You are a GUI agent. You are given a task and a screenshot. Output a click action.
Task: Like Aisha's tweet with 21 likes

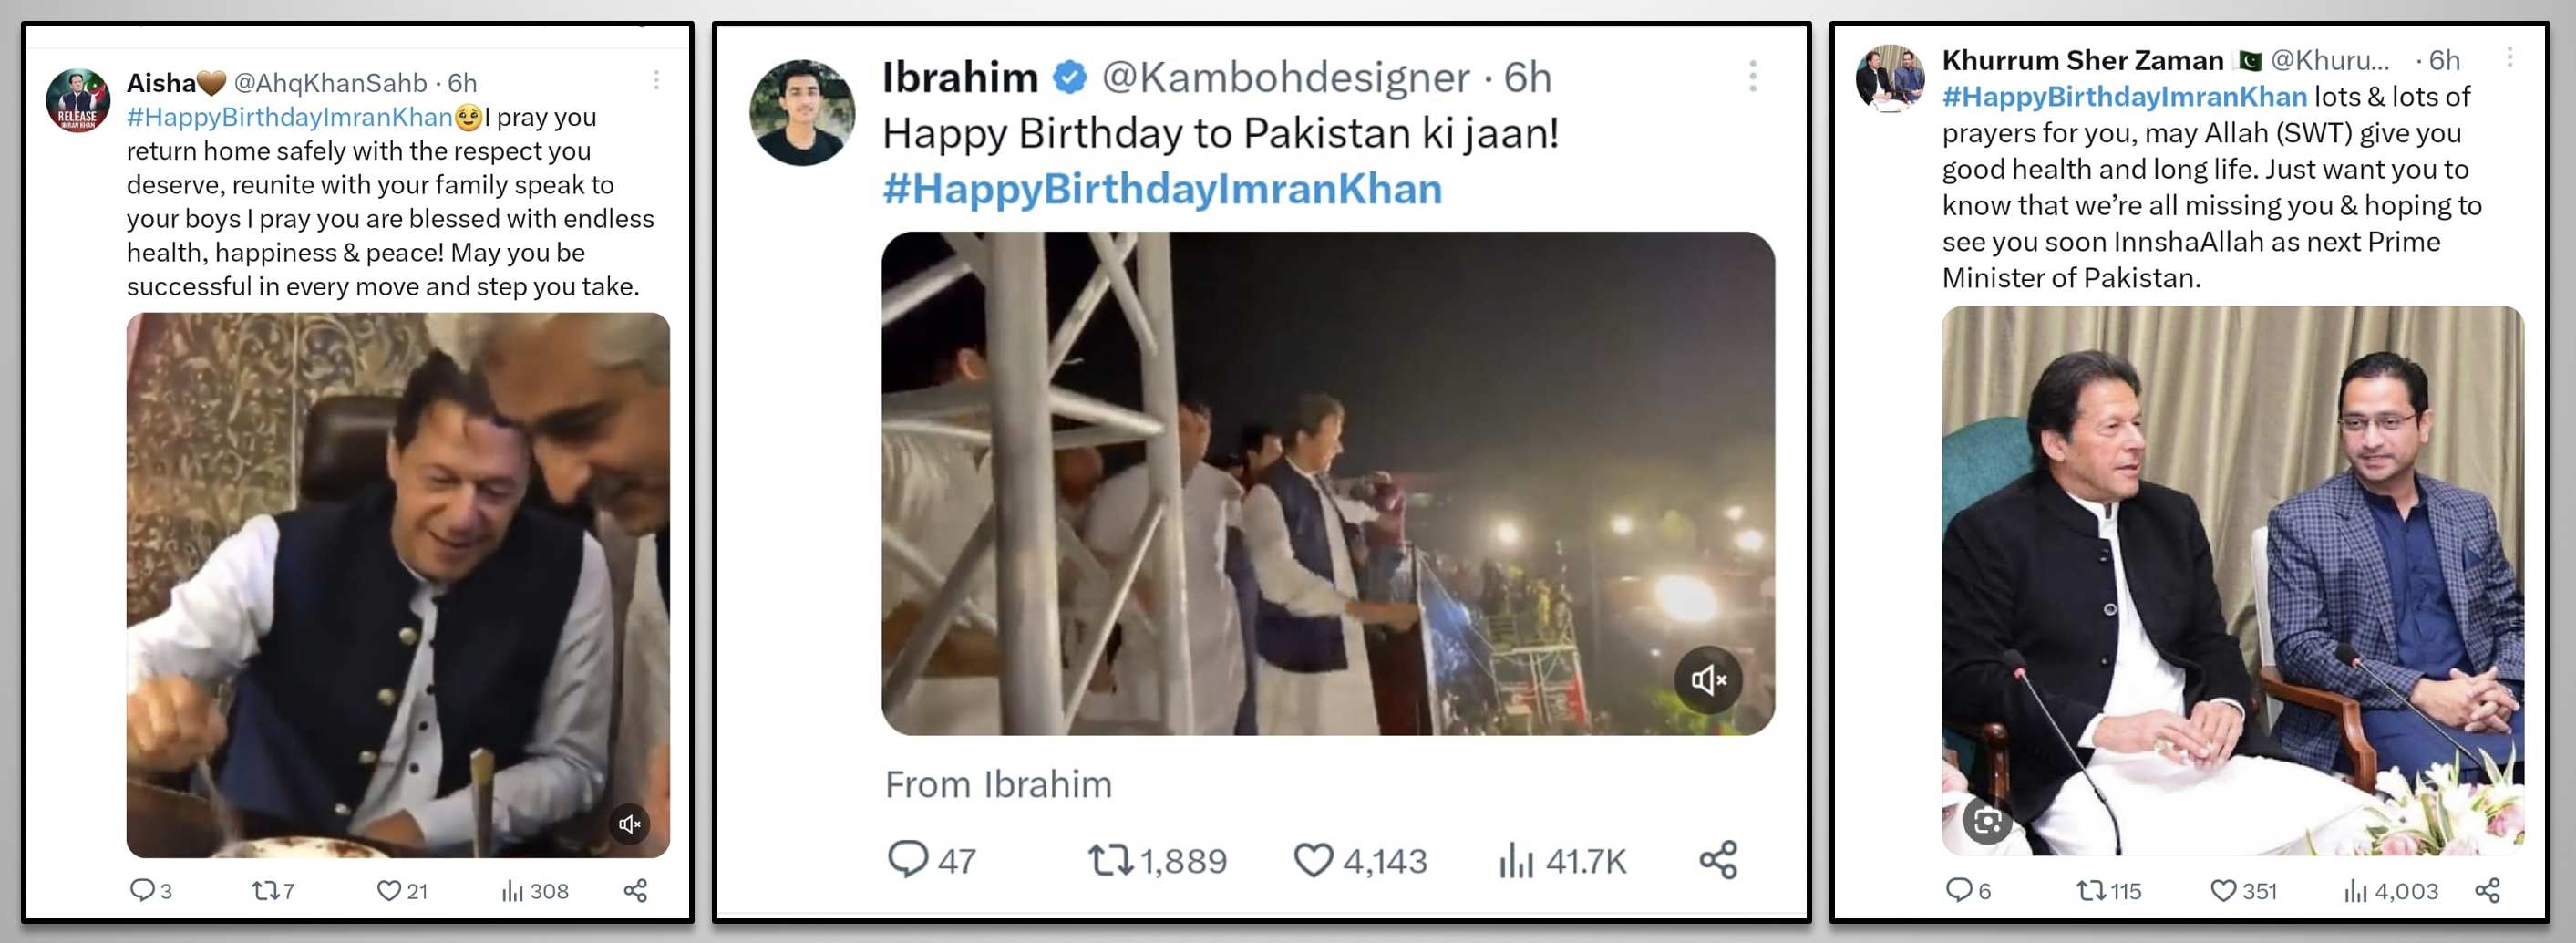(388, 890)
